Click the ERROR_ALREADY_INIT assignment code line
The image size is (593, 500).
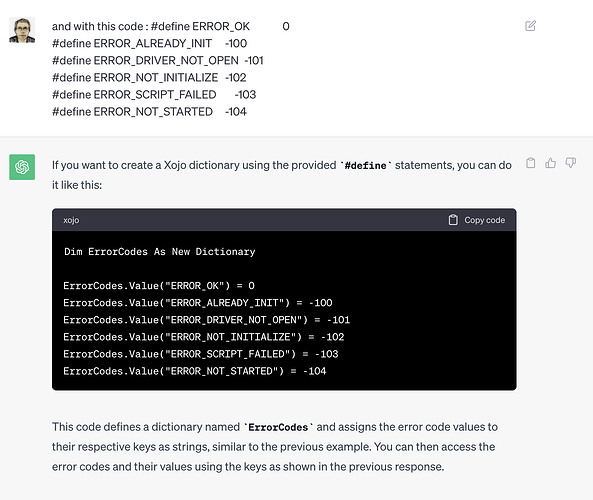coord(198,303)
